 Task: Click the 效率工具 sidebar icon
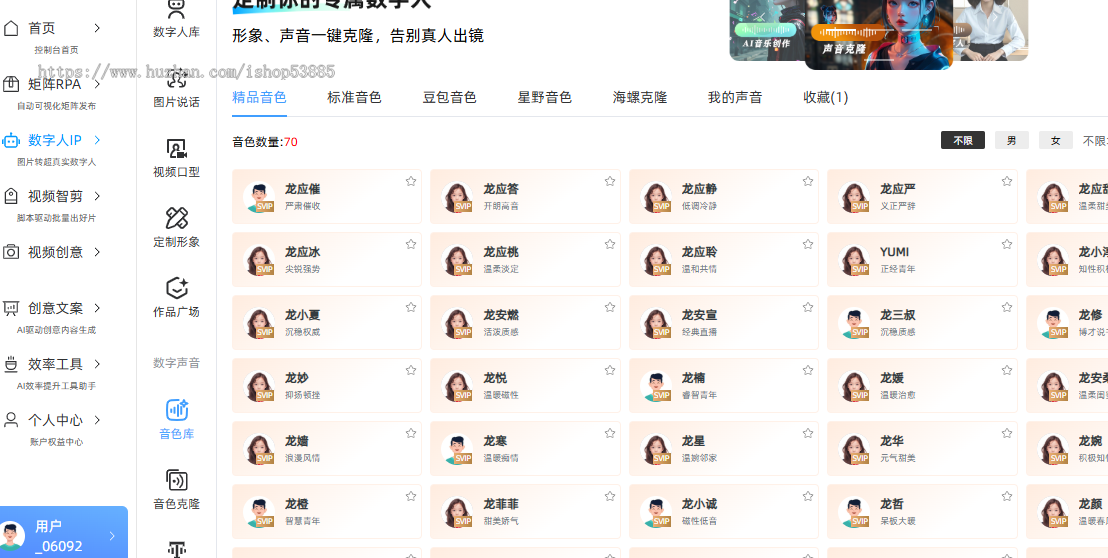pyautogui.click(x=11, y=364)
